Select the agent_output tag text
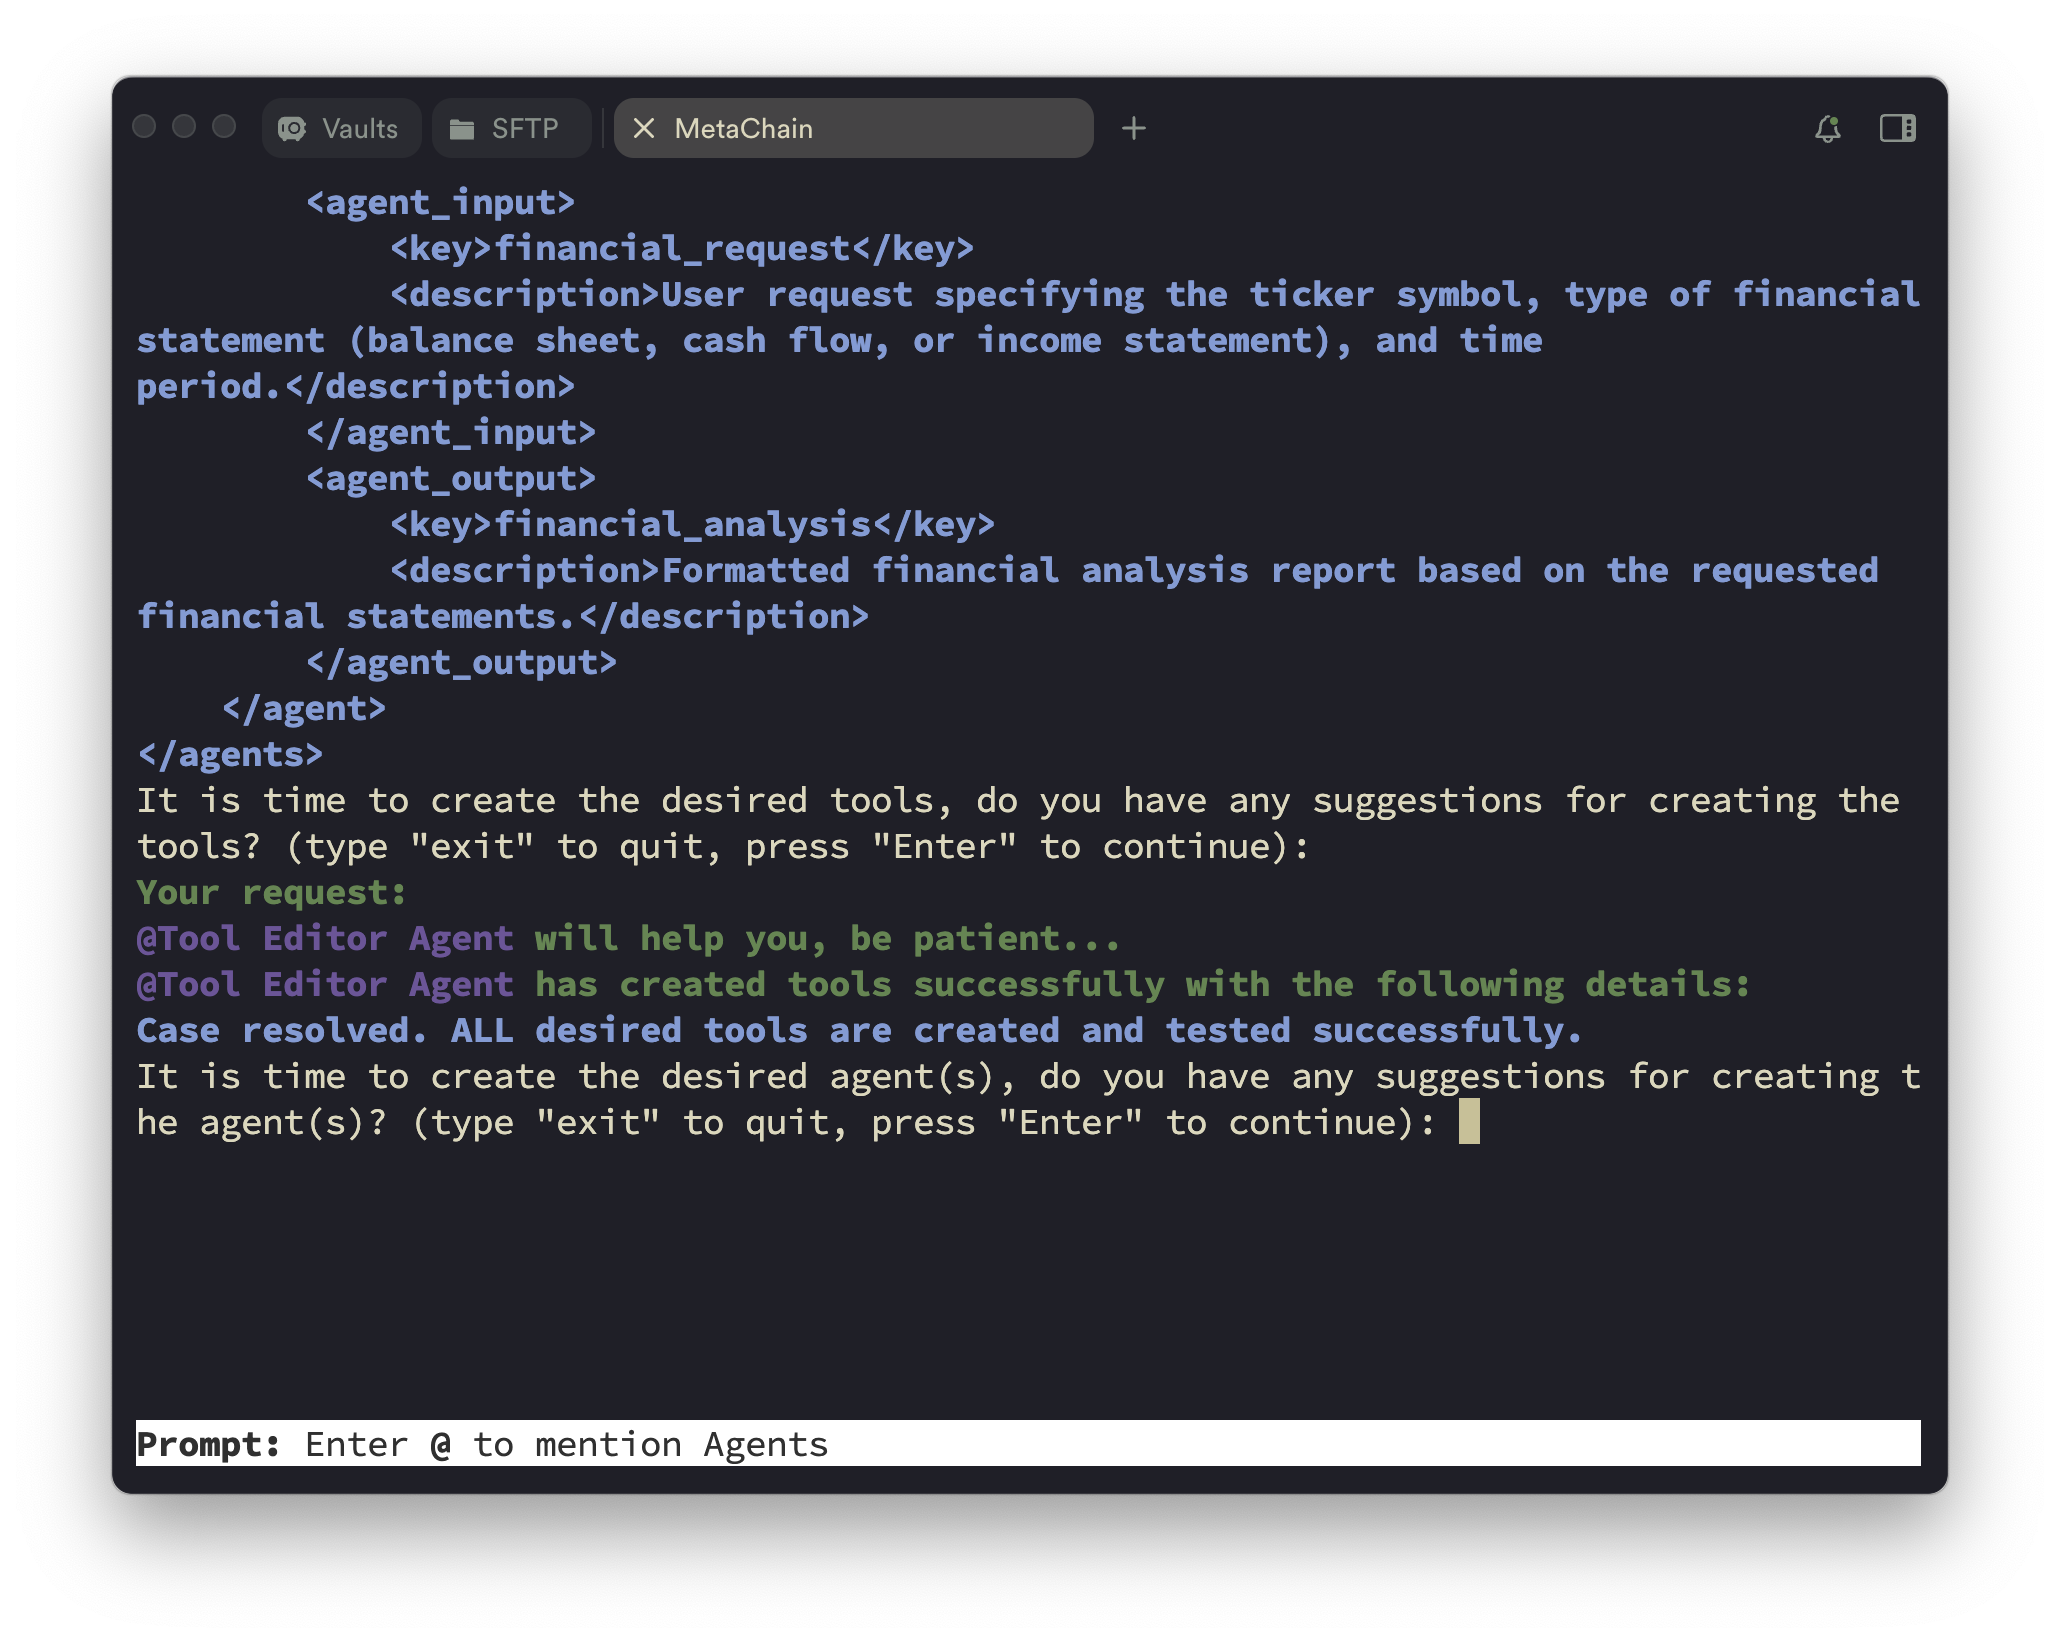2060x1642 pixels. coord(449,478)
